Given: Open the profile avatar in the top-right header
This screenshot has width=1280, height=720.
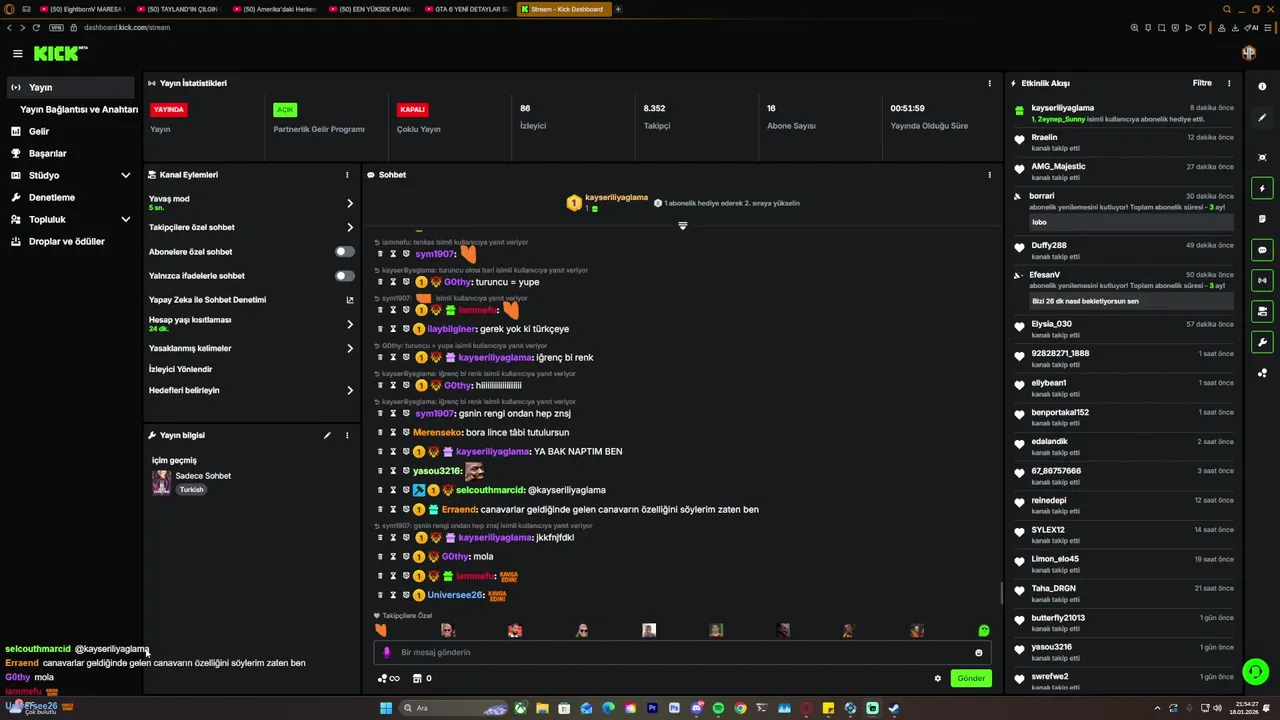Looking at the screenshot, I should click(1249, 53).
